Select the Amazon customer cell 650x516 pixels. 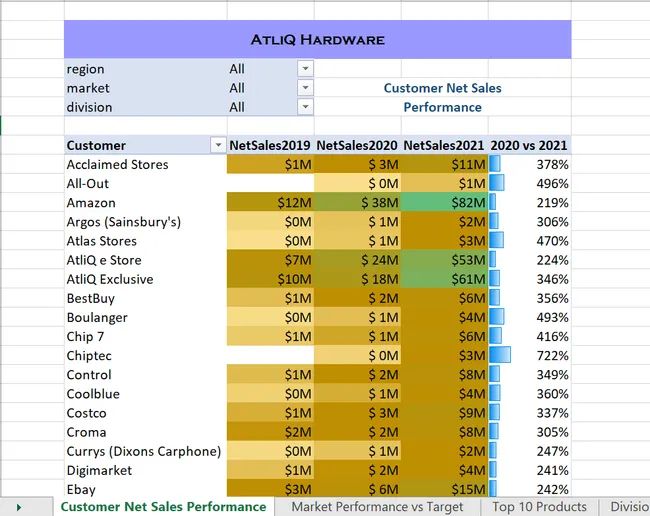(x=146, y=202)
